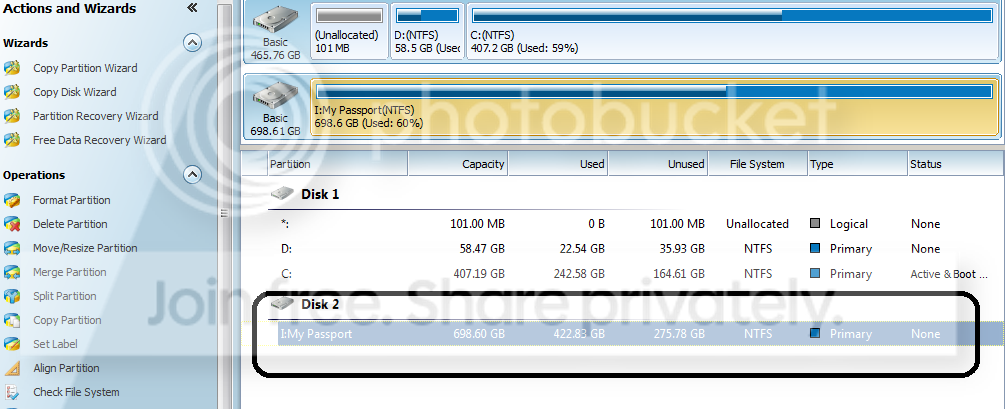The image size is (1005, 409).
Task: Click the Align Partition icon
Action: coord(12,368)
